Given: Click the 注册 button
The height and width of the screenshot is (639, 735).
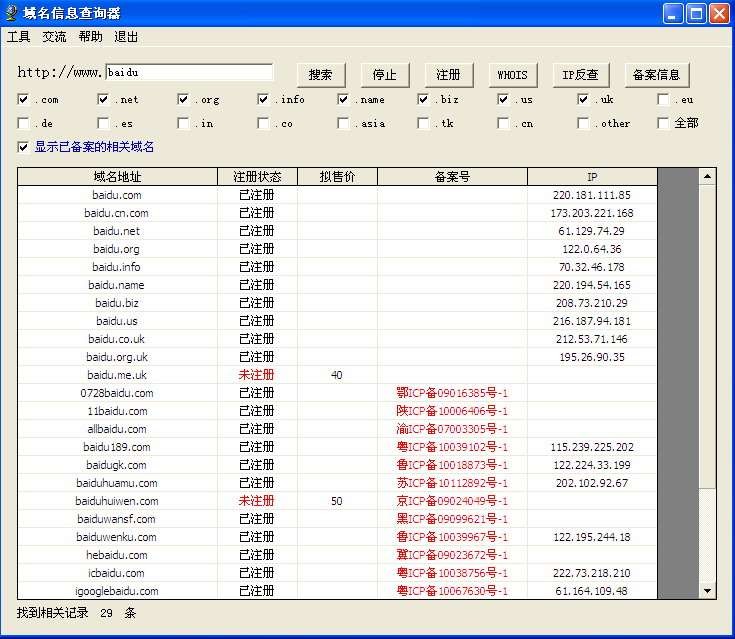Looking at the screenshot, I should (x=448, y=75).
